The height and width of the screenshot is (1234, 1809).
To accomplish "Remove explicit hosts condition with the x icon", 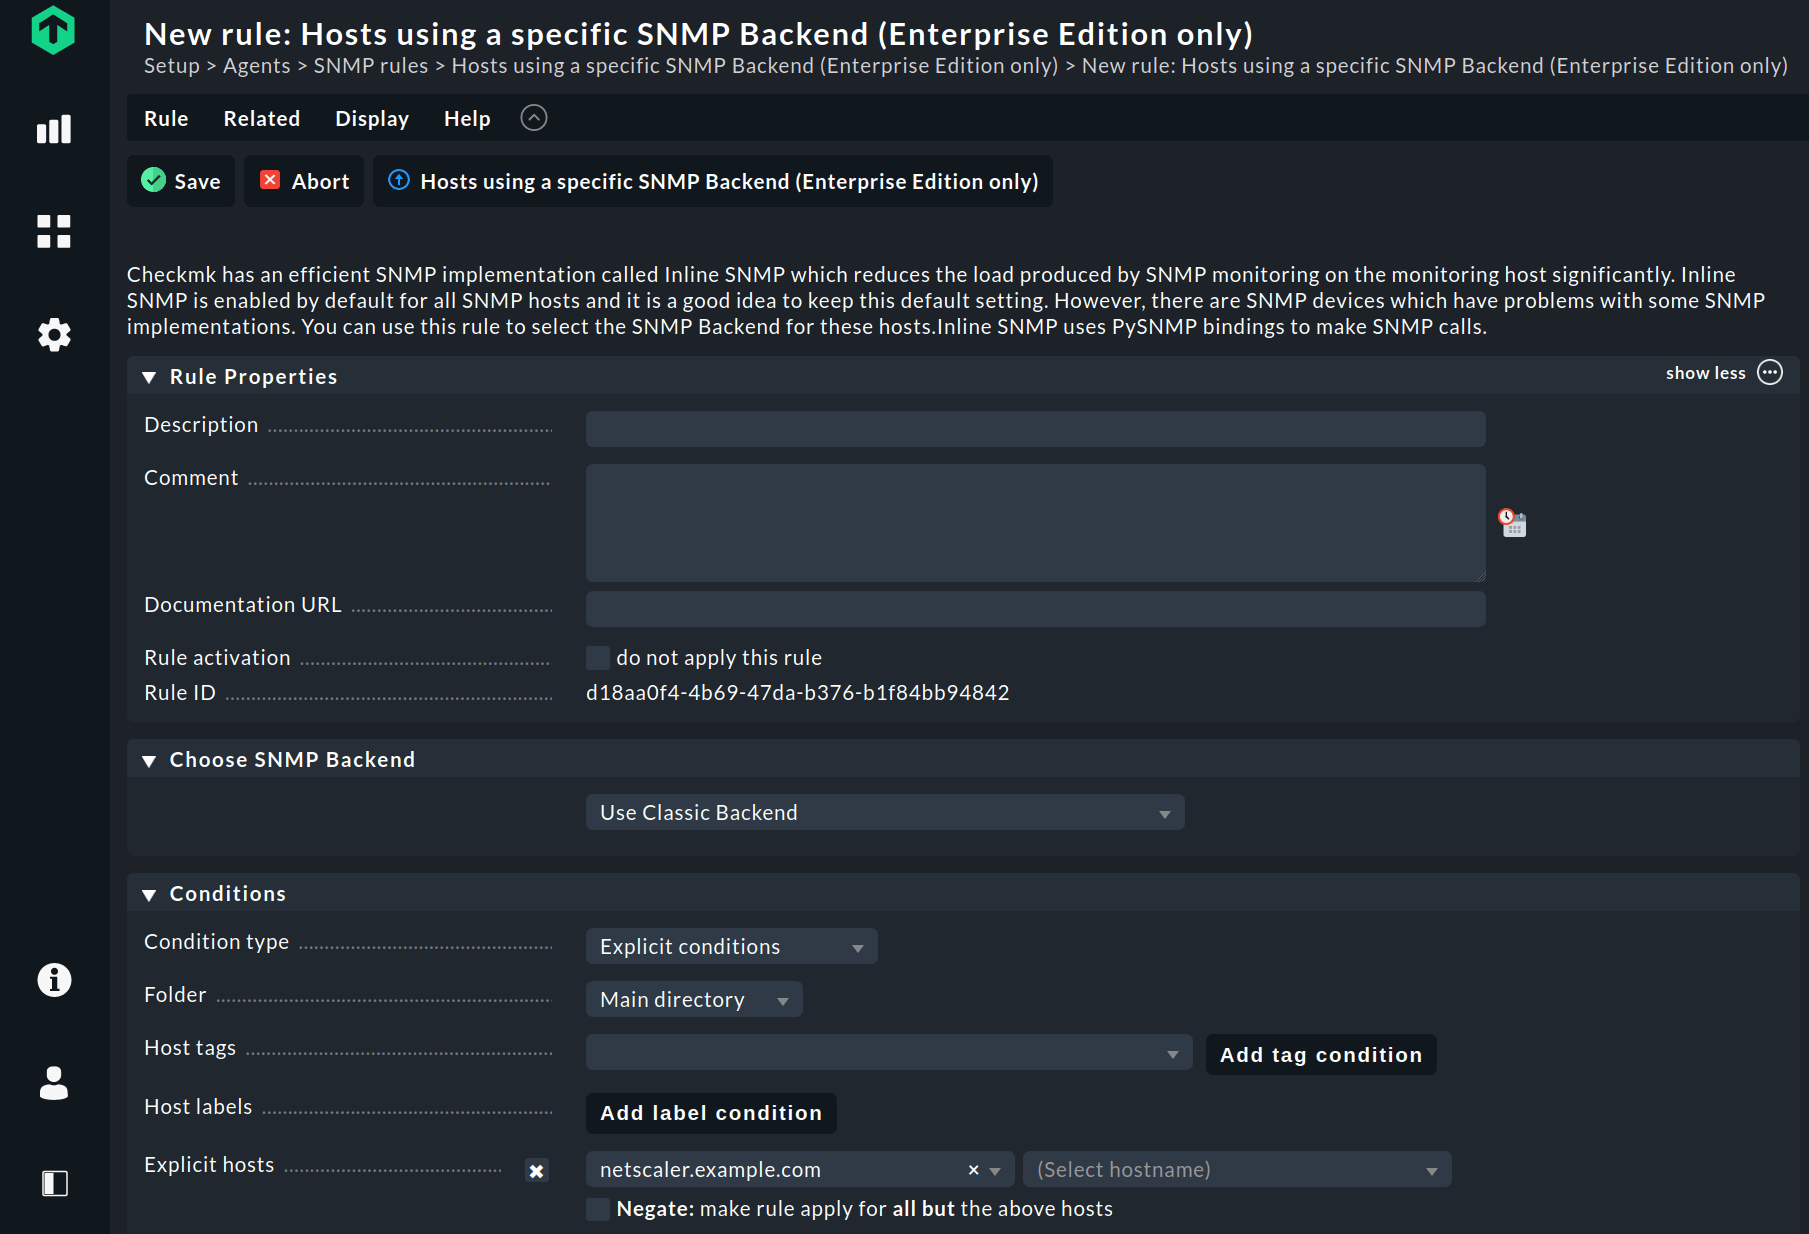I will click(537, 1171).
